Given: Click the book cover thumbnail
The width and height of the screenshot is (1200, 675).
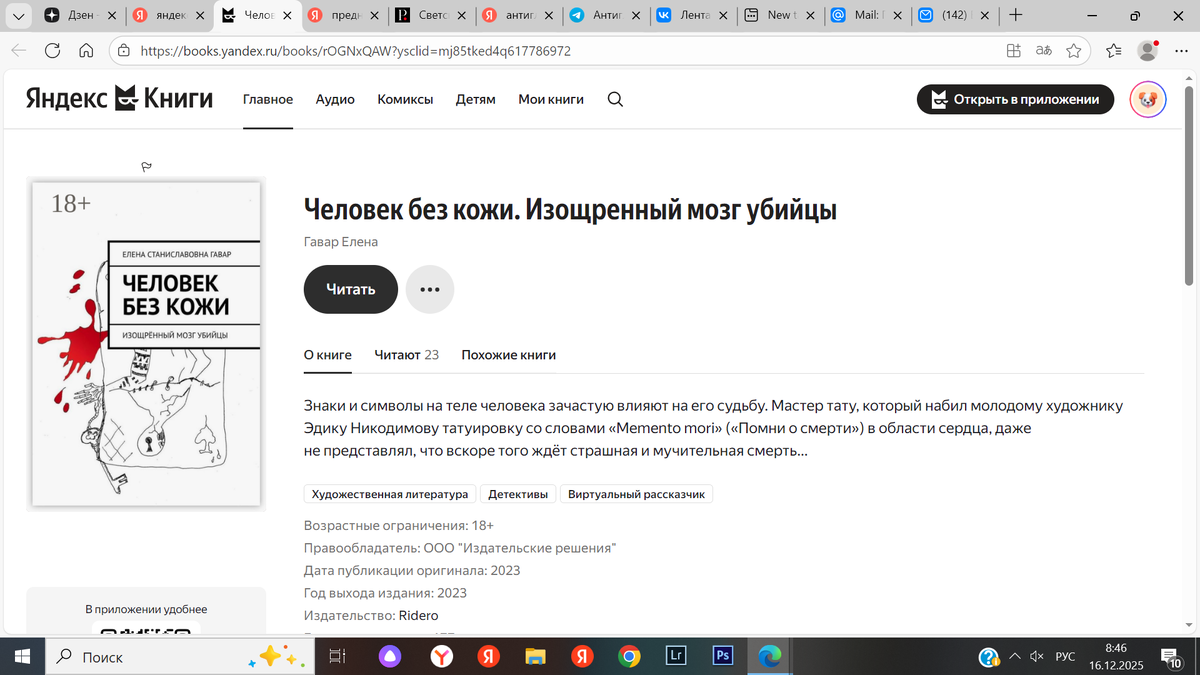Looking at the screenshot, I should pyautogui.click(x=147, y=343).
